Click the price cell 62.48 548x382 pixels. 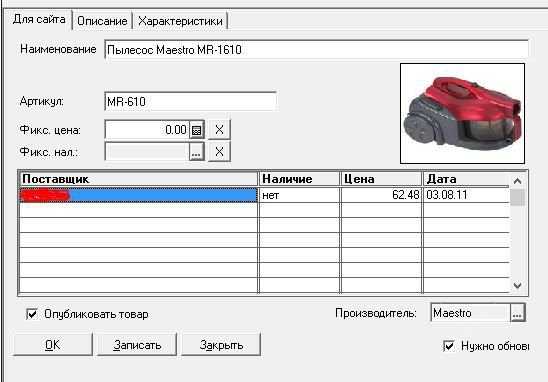tap(381, 195)
